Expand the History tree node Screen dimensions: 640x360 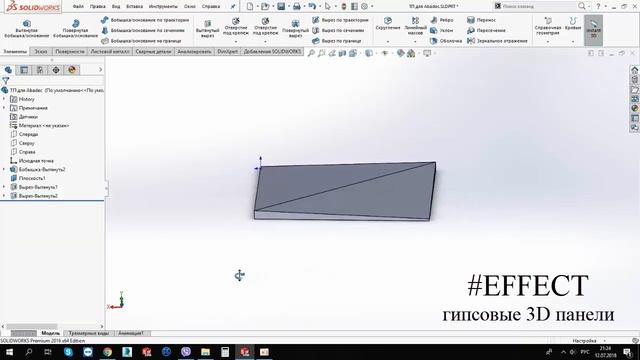tap(4, 99)
